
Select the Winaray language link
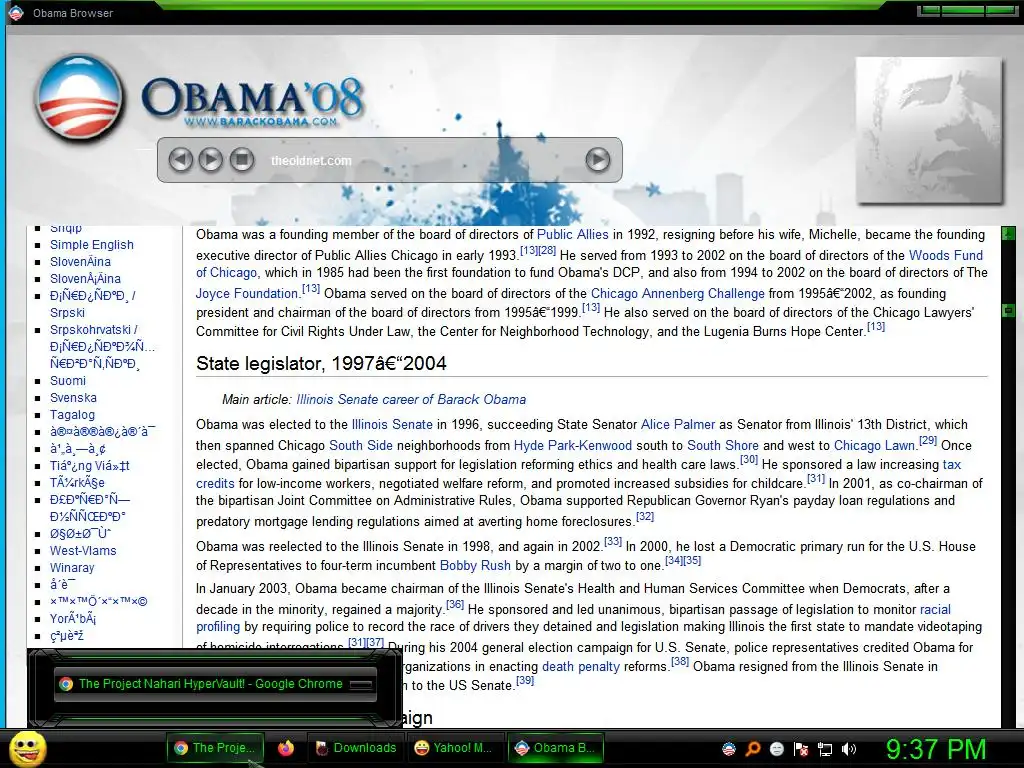pyautogui.click(x=72, y=568)
